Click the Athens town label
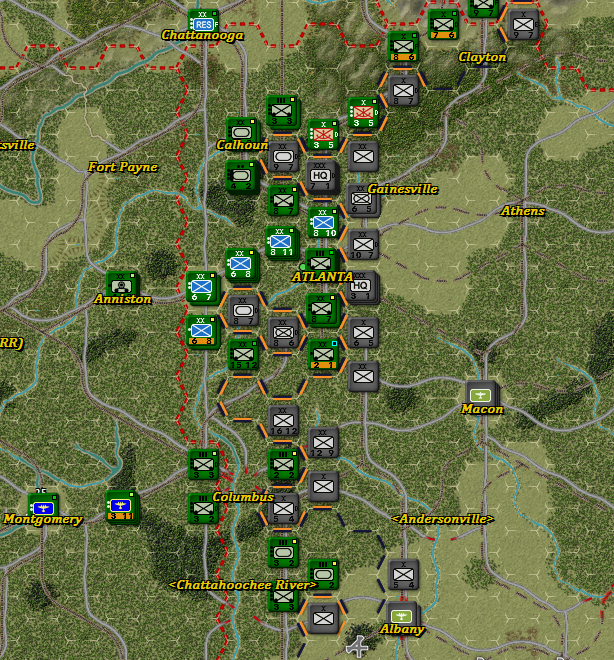 523,211
